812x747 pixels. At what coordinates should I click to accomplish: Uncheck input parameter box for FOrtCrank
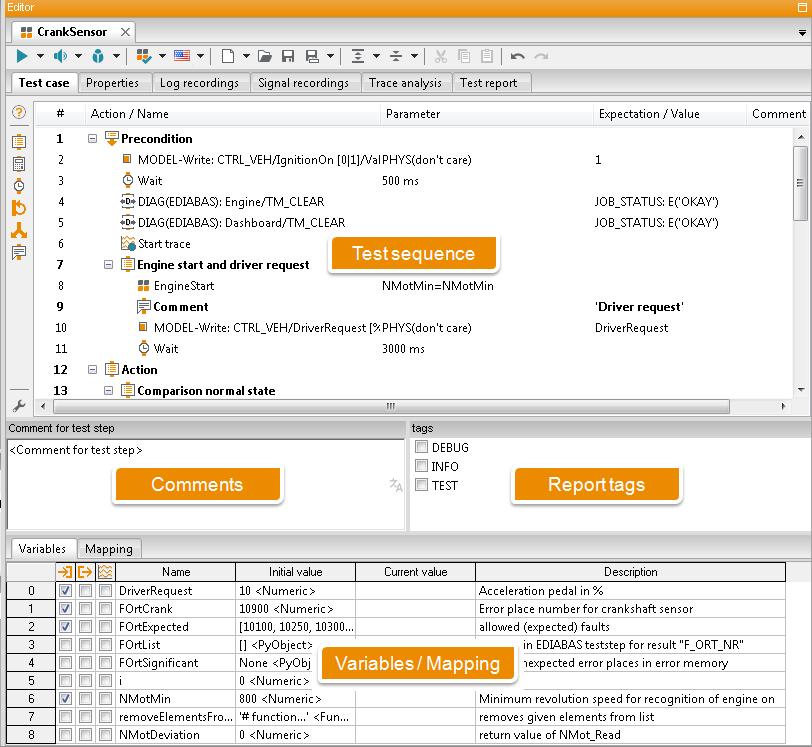[65, 609]
